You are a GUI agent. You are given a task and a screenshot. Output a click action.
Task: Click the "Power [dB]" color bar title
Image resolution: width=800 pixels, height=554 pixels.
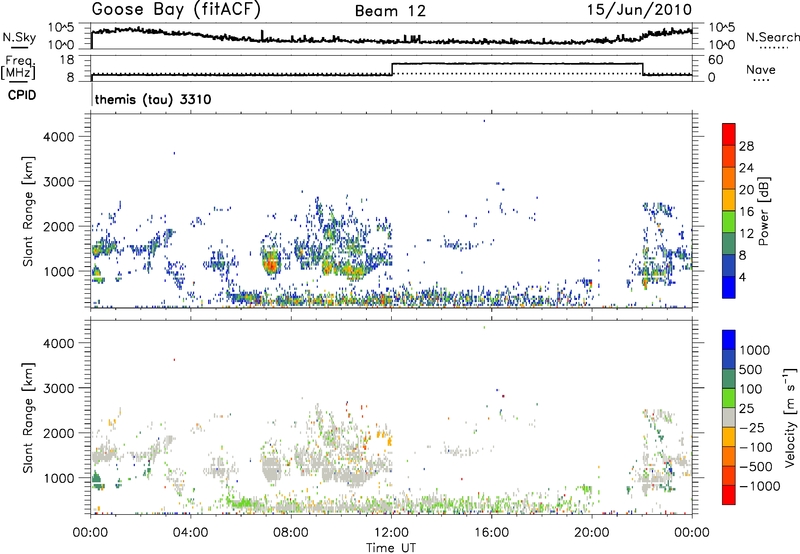click(x=764, y=211)
